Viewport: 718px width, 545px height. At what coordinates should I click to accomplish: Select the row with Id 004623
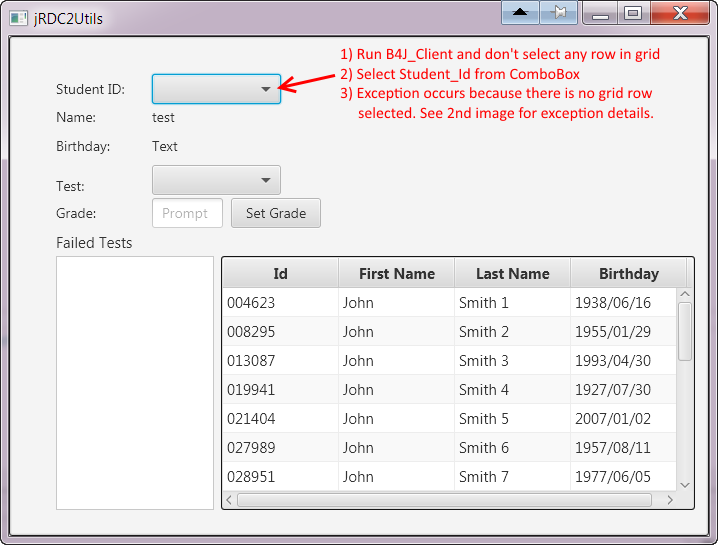(x=449, y=302)
